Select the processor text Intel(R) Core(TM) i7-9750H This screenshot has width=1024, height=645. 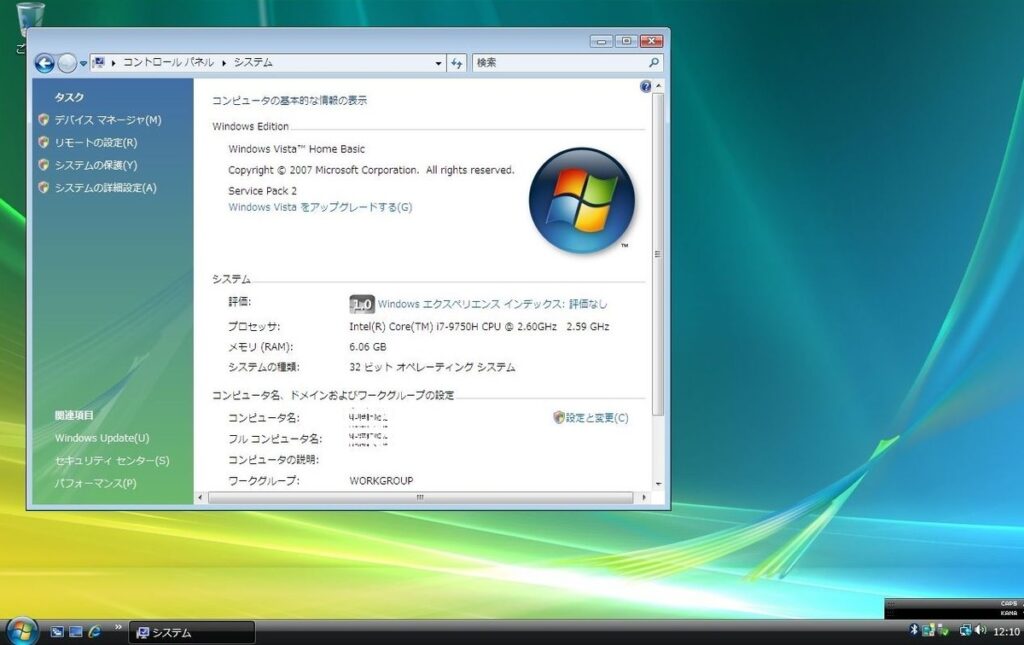coord(414,326)
